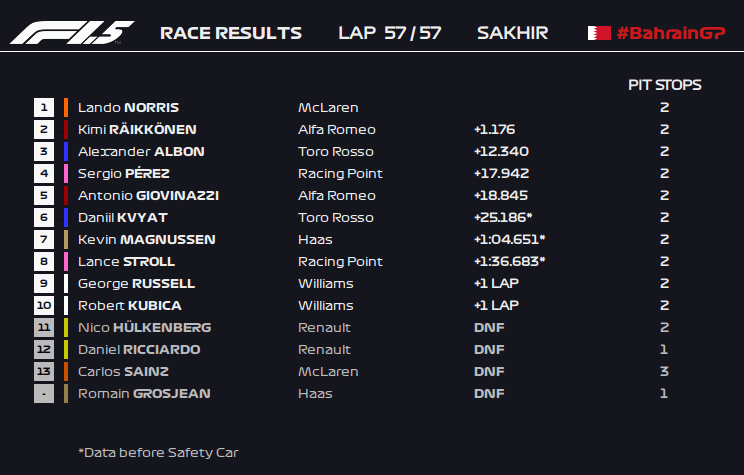Click Kvyat's +25.186* gap time
The height and width of the screenshot is (475, 744).
(x=503, y=217)
